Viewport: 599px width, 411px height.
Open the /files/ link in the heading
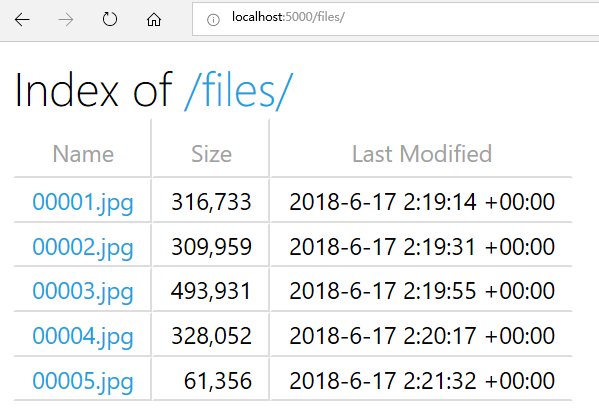click(239, 91)
